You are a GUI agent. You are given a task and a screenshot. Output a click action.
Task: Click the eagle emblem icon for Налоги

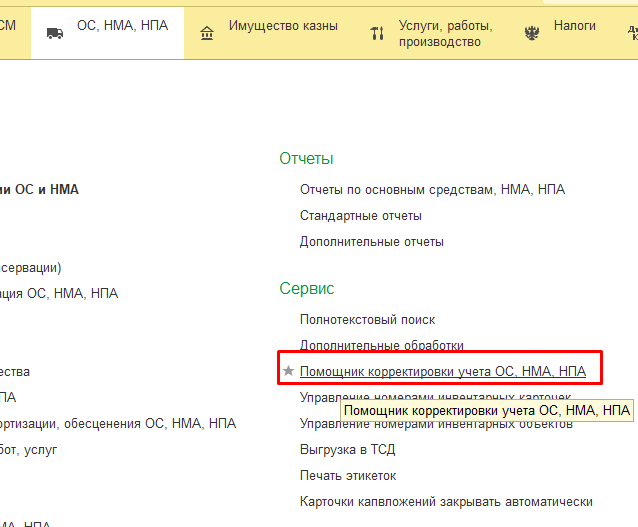point(532,33)
